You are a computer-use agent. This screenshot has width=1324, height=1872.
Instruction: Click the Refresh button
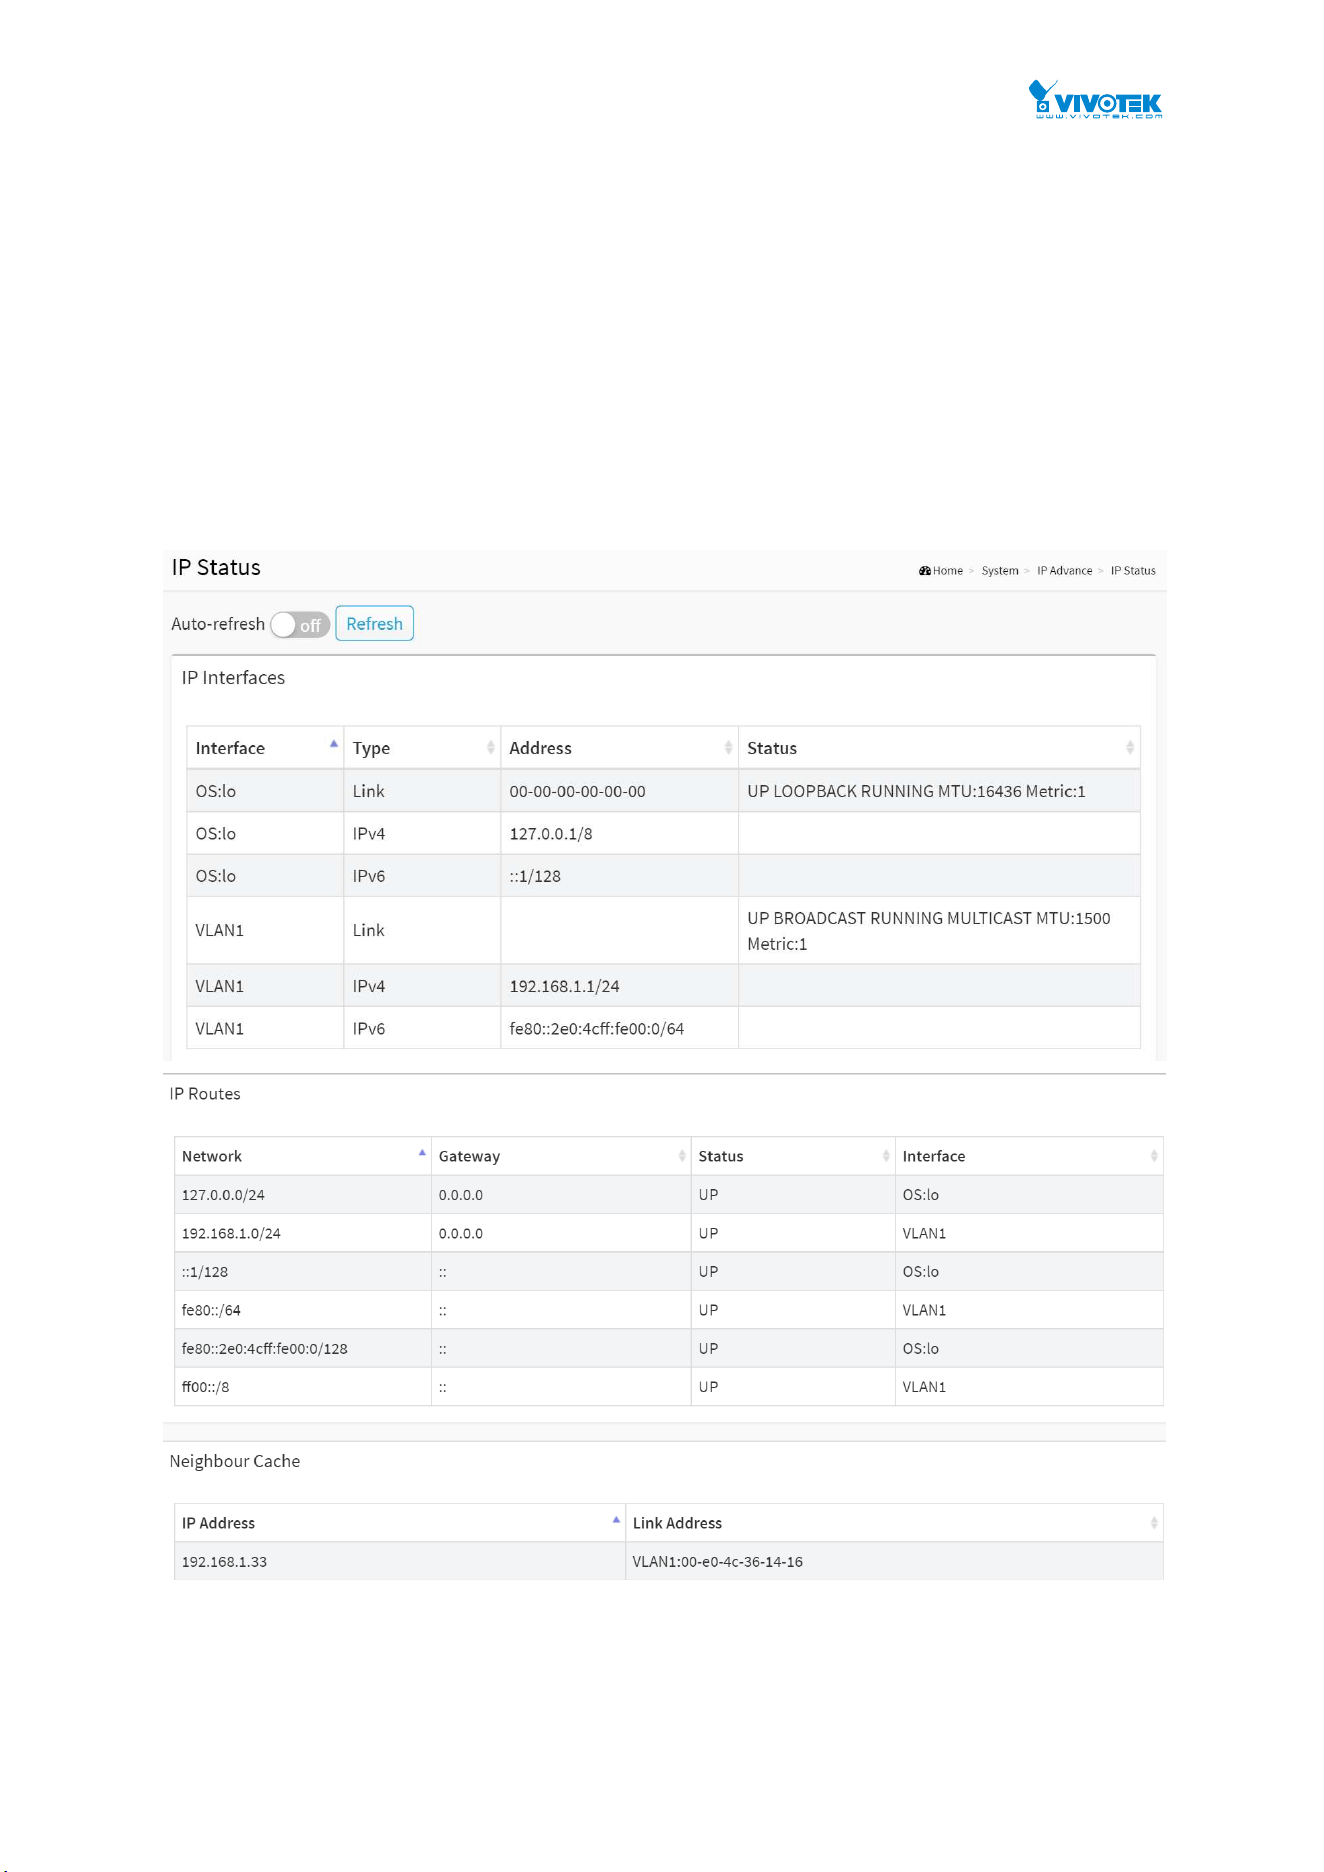coord(374,624)
